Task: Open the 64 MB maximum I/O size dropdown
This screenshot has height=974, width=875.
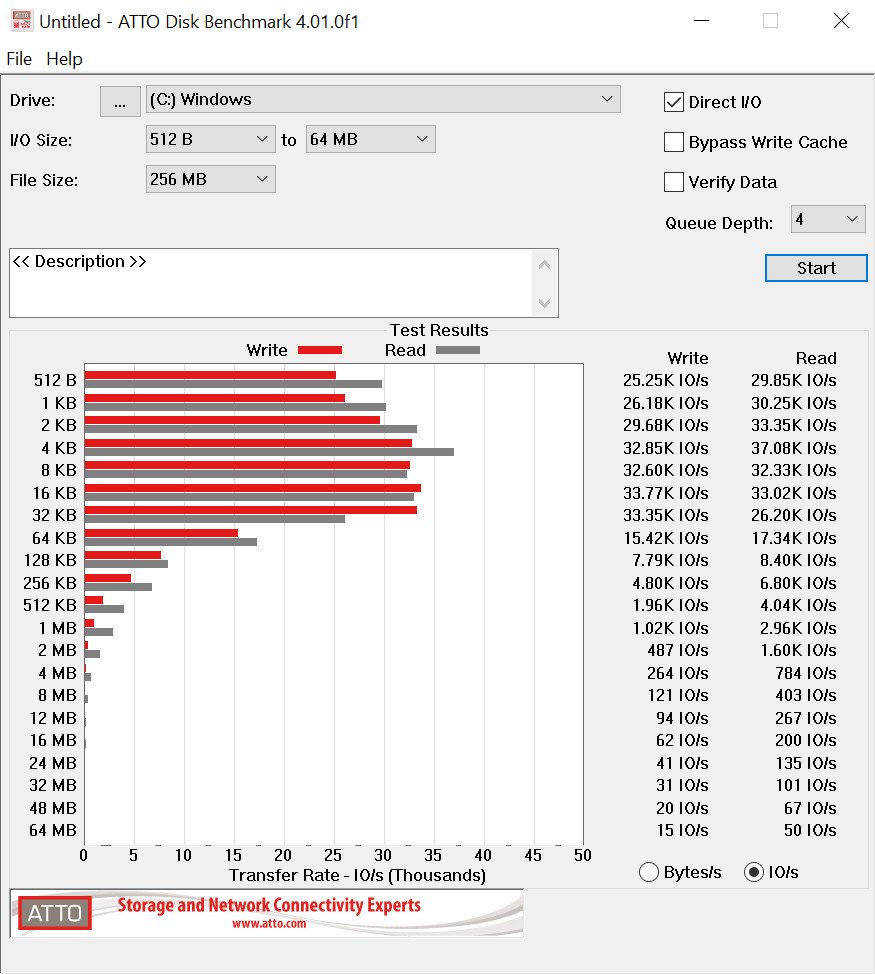Action: (370, 139)
